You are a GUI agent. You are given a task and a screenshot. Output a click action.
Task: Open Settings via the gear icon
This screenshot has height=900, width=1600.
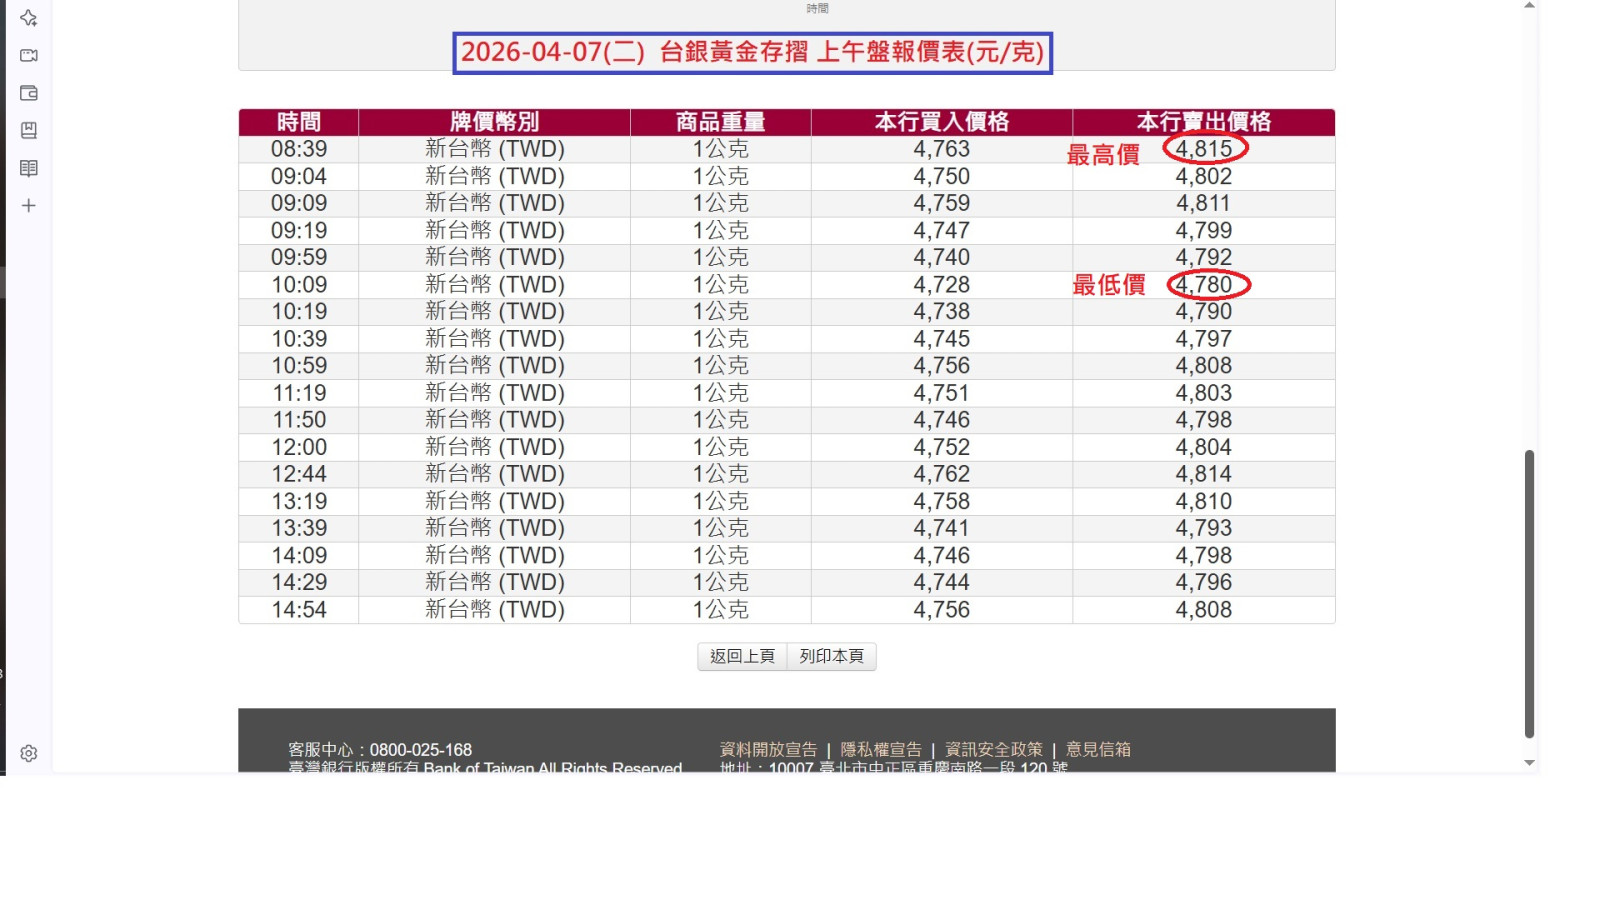pyautogui.click(x=28, y=753)
